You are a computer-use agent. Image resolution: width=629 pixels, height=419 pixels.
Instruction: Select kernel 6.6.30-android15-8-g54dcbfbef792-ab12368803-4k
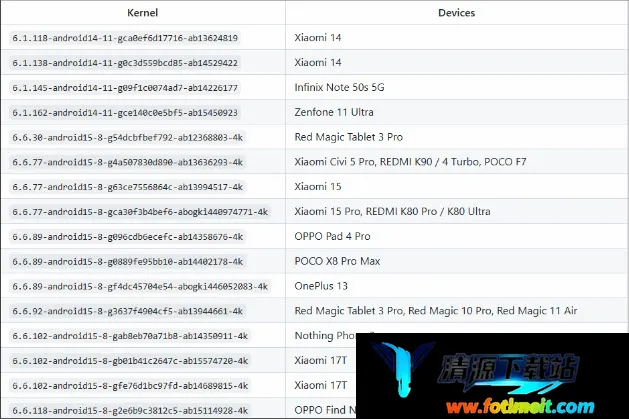[128, 138]
